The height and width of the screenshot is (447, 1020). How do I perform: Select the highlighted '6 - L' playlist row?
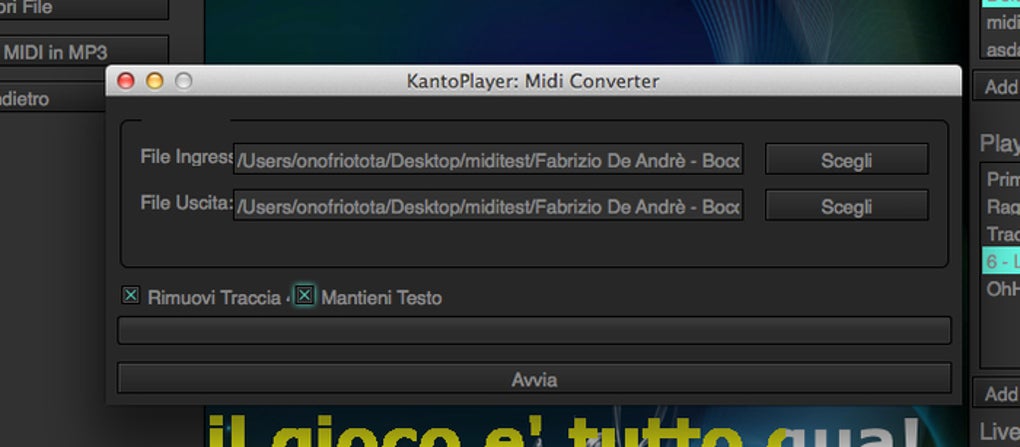[x=1000, y=262]
